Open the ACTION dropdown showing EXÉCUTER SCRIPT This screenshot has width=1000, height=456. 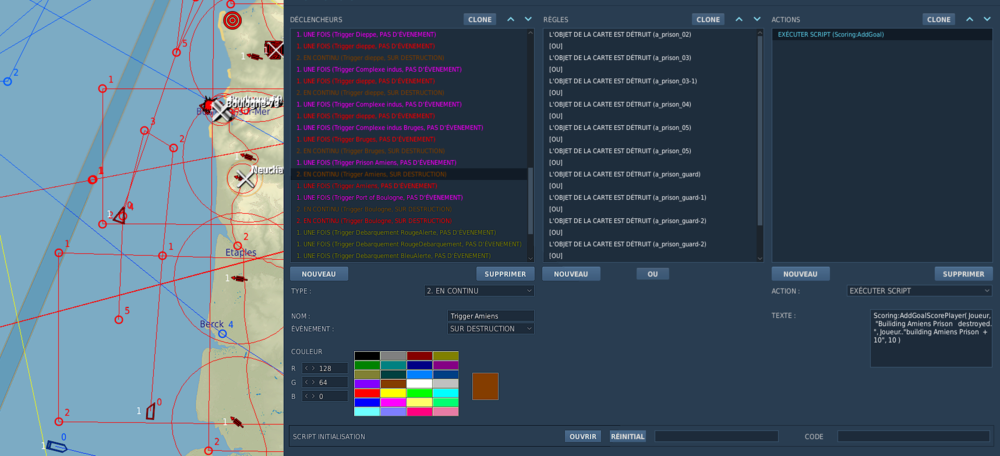pyautogui.click(x=920, y=291)
